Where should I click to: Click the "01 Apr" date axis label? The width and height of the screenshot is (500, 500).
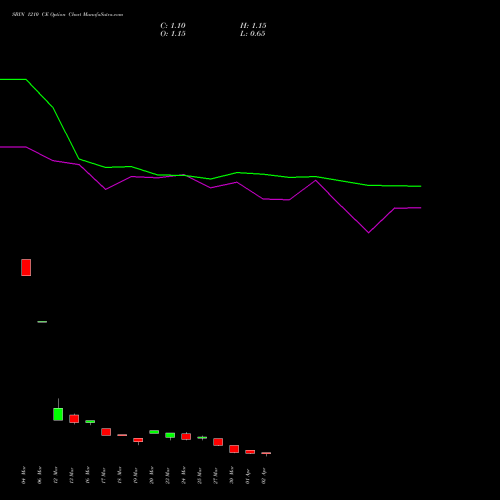(x=247, y=476)
